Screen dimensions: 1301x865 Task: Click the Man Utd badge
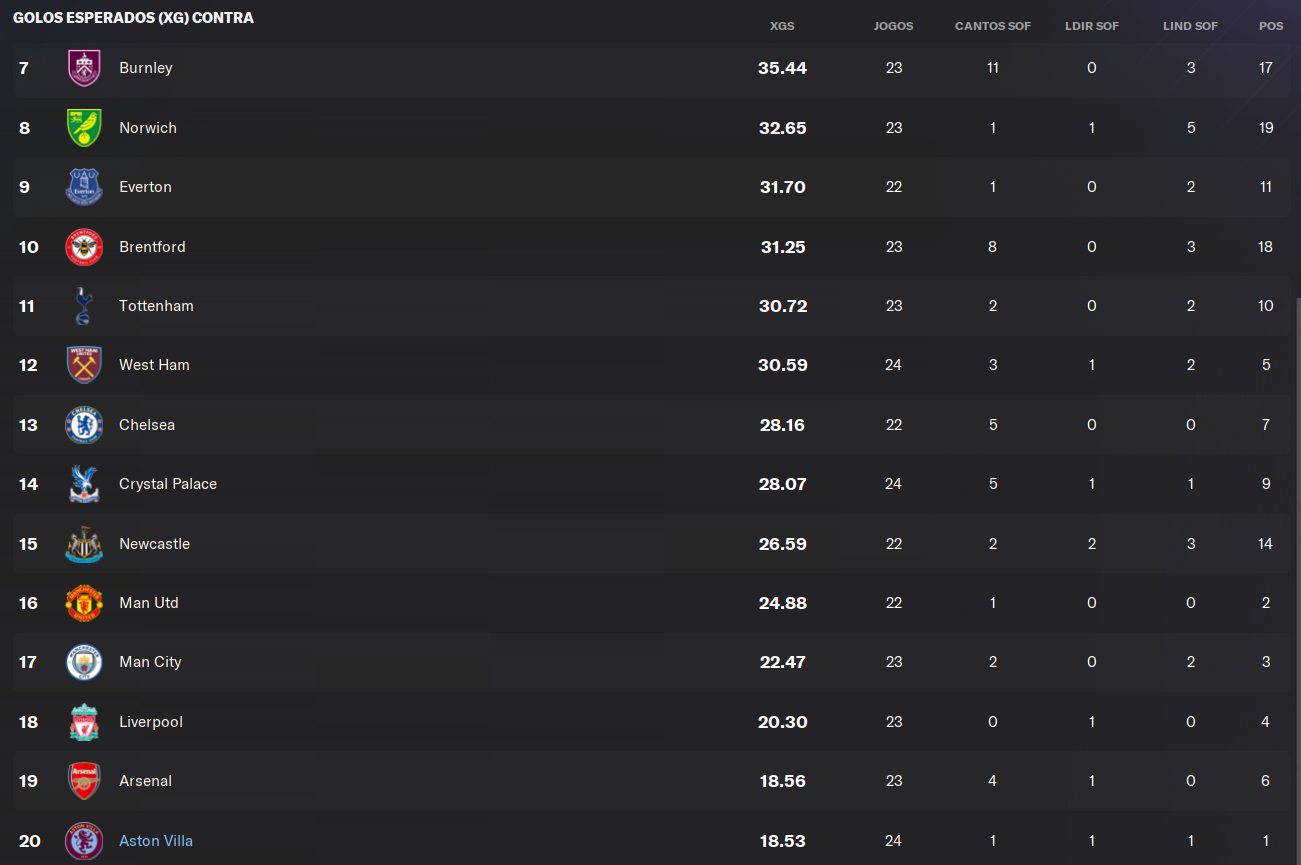click(84, 603)
